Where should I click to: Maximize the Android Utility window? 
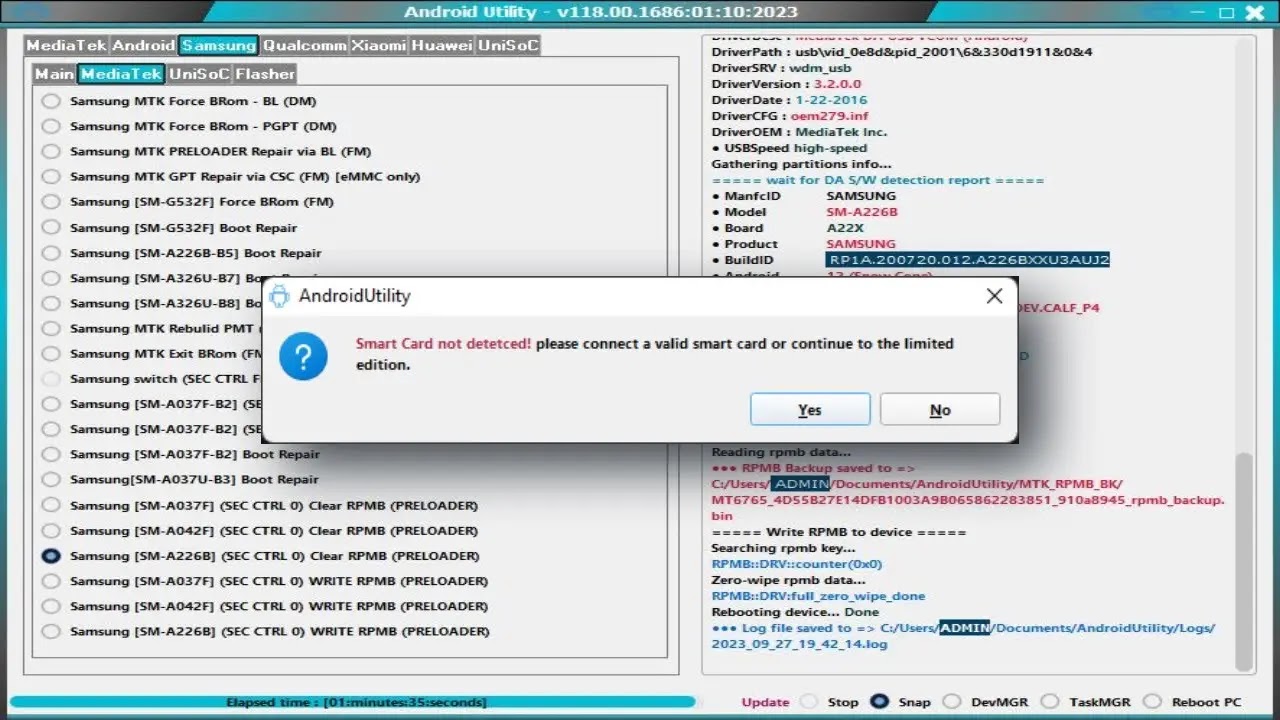(x=1226, y=12)
